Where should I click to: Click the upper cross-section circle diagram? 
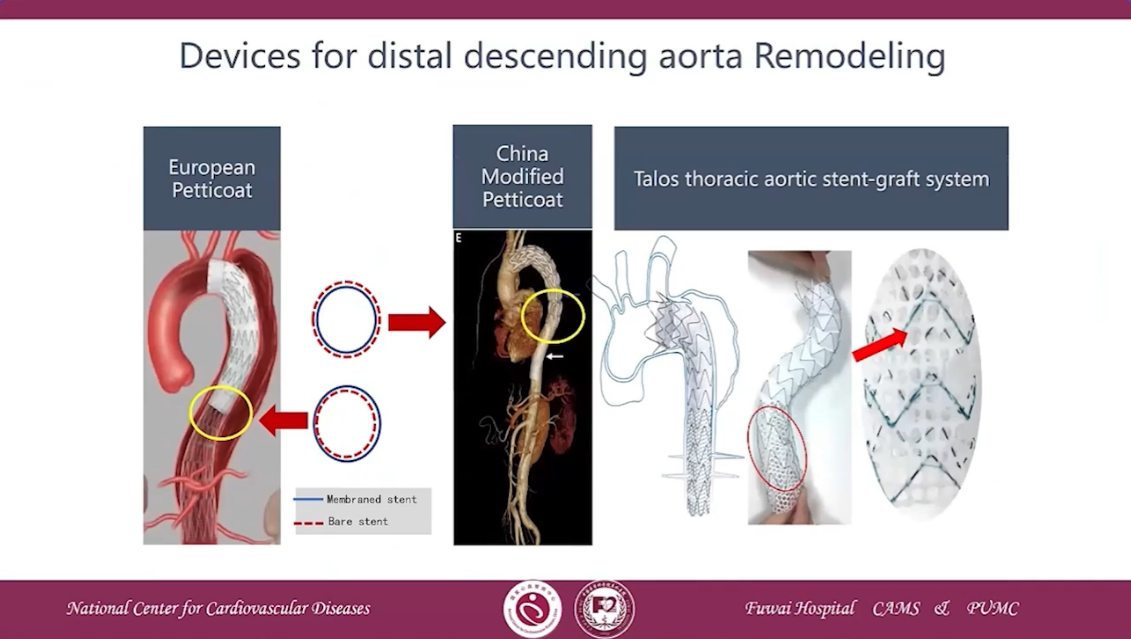pyautogui.click(x=346, y=320)
